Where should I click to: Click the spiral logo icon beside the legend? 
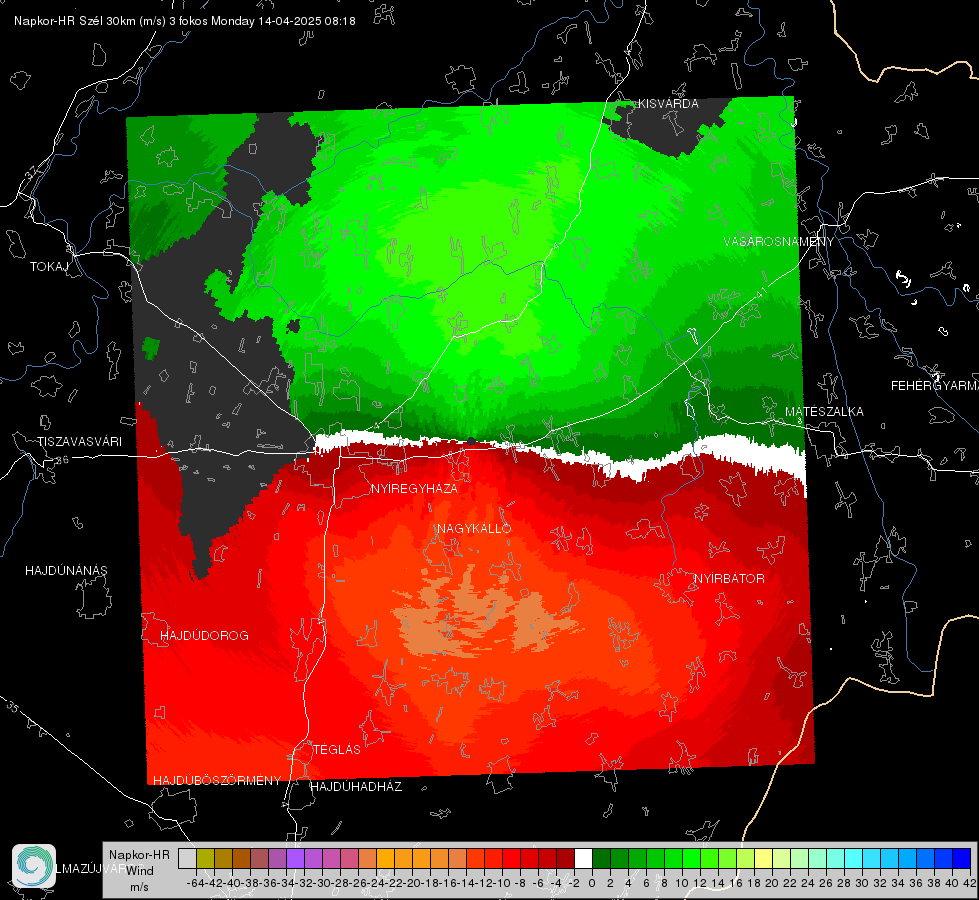[34, 866]
